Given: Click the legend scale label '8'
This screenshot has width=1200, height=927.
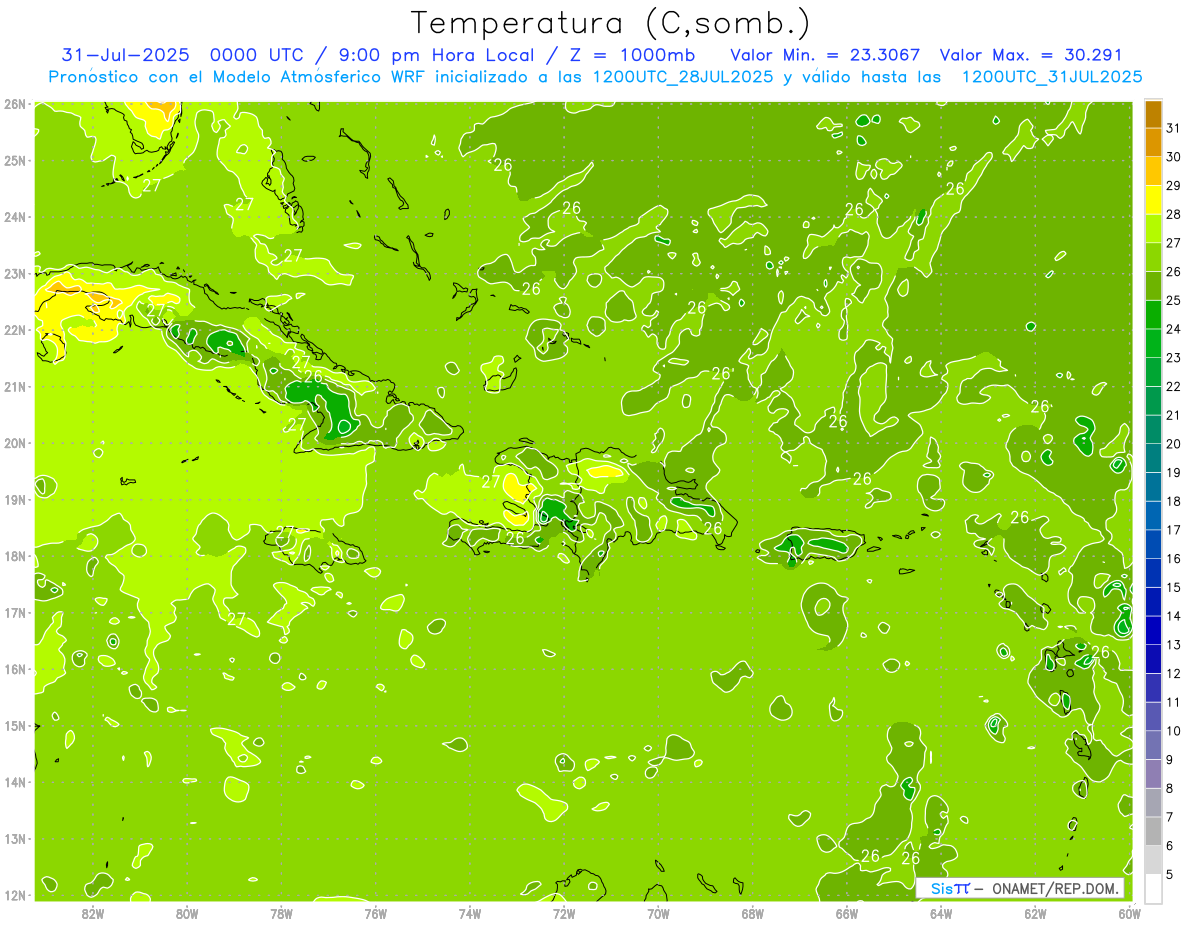Looking at the screenshot, I should pyautogui.click(x=1170, y=788).
